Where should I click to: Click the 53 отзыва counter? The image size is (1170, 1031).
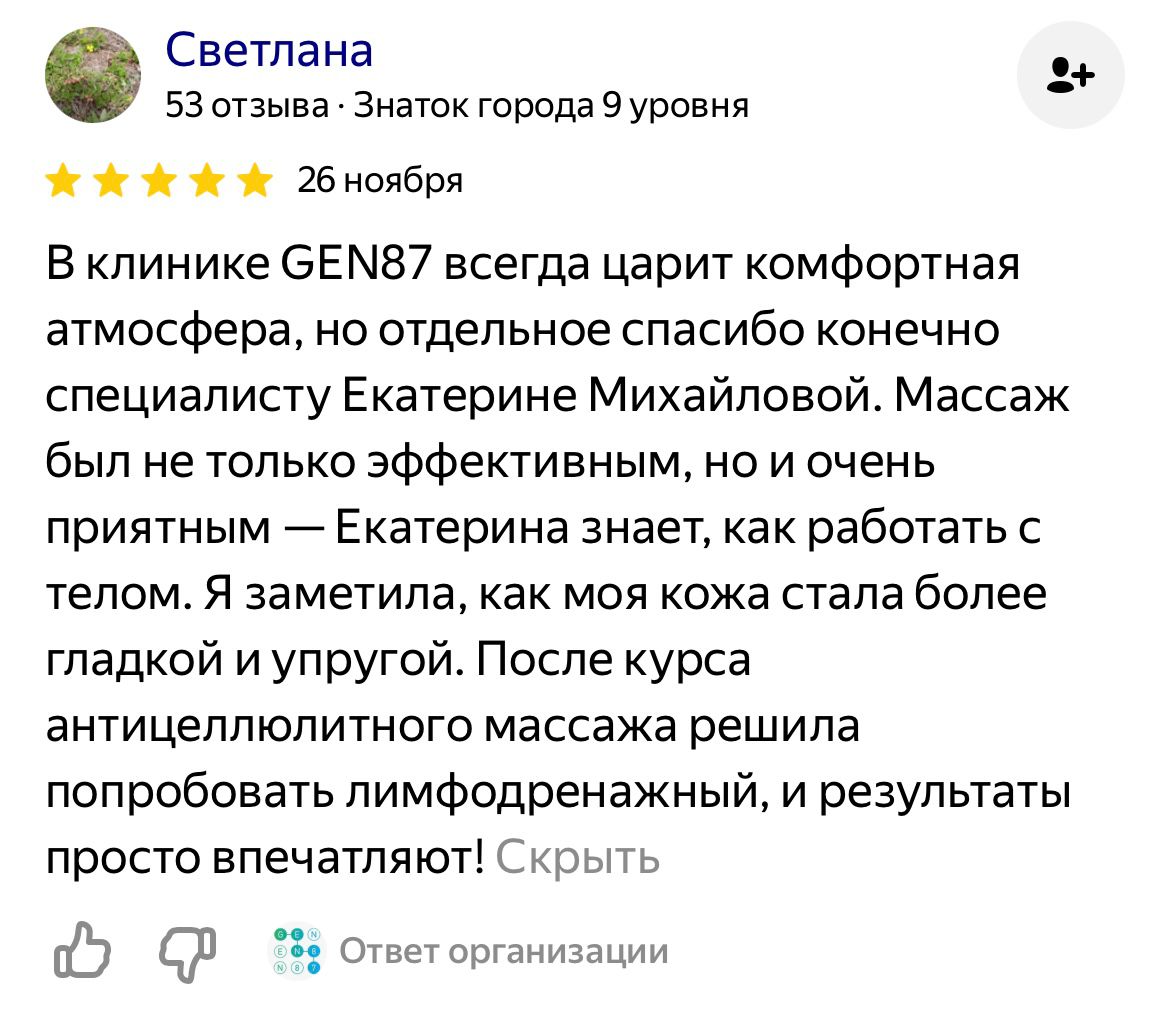click(x=246, y=105)
